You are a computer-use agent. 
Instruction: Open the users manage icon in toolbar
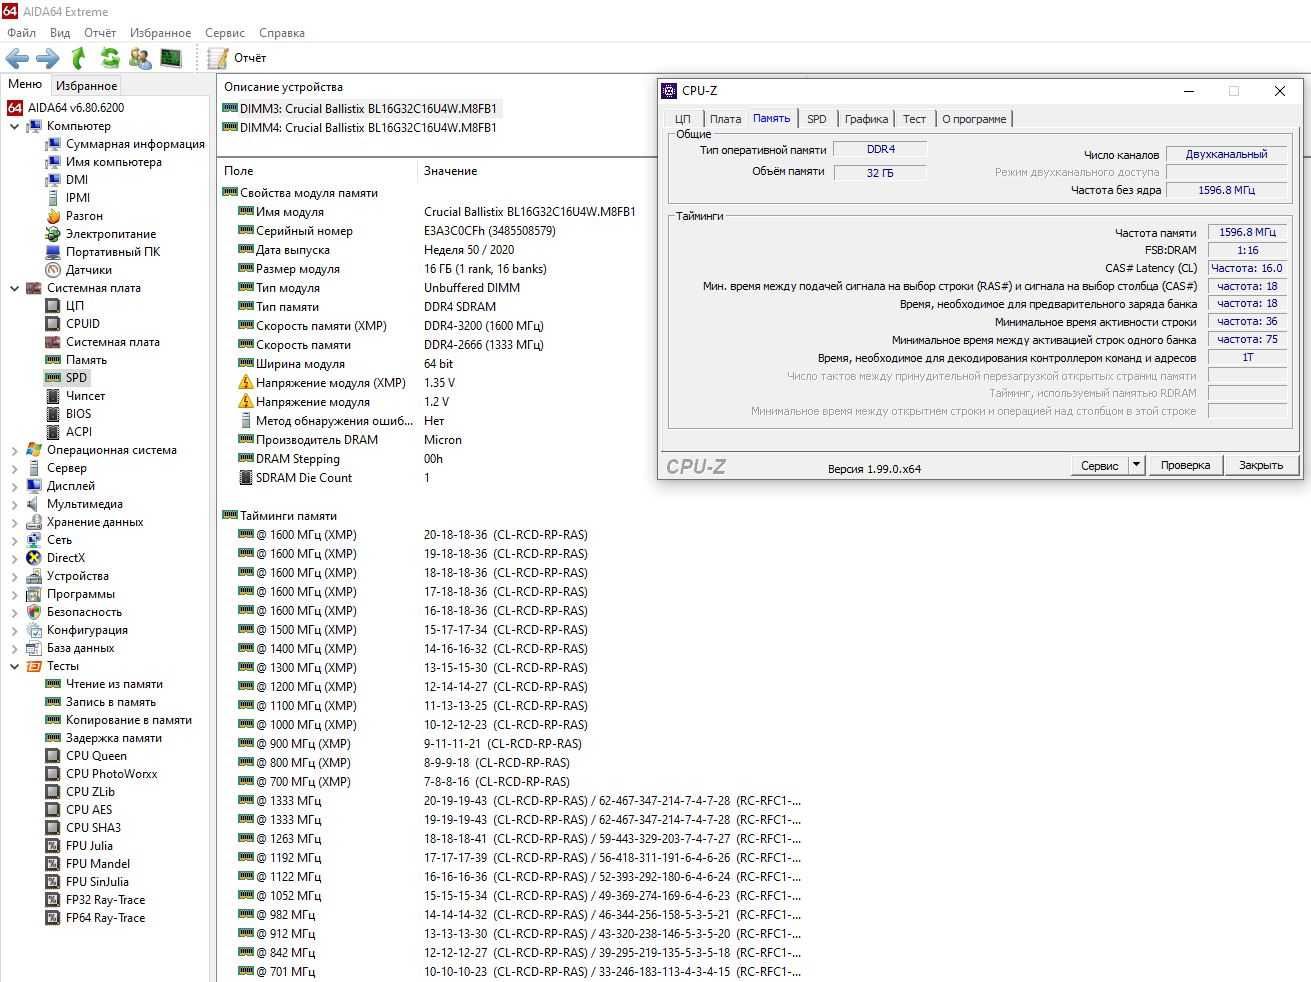(140, 58)
